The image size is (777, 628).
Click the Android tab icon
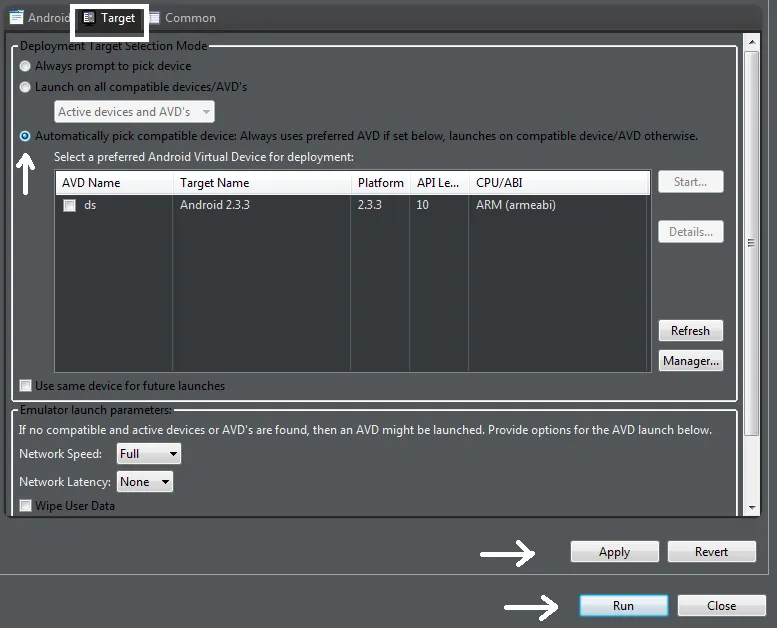(16, 18)
